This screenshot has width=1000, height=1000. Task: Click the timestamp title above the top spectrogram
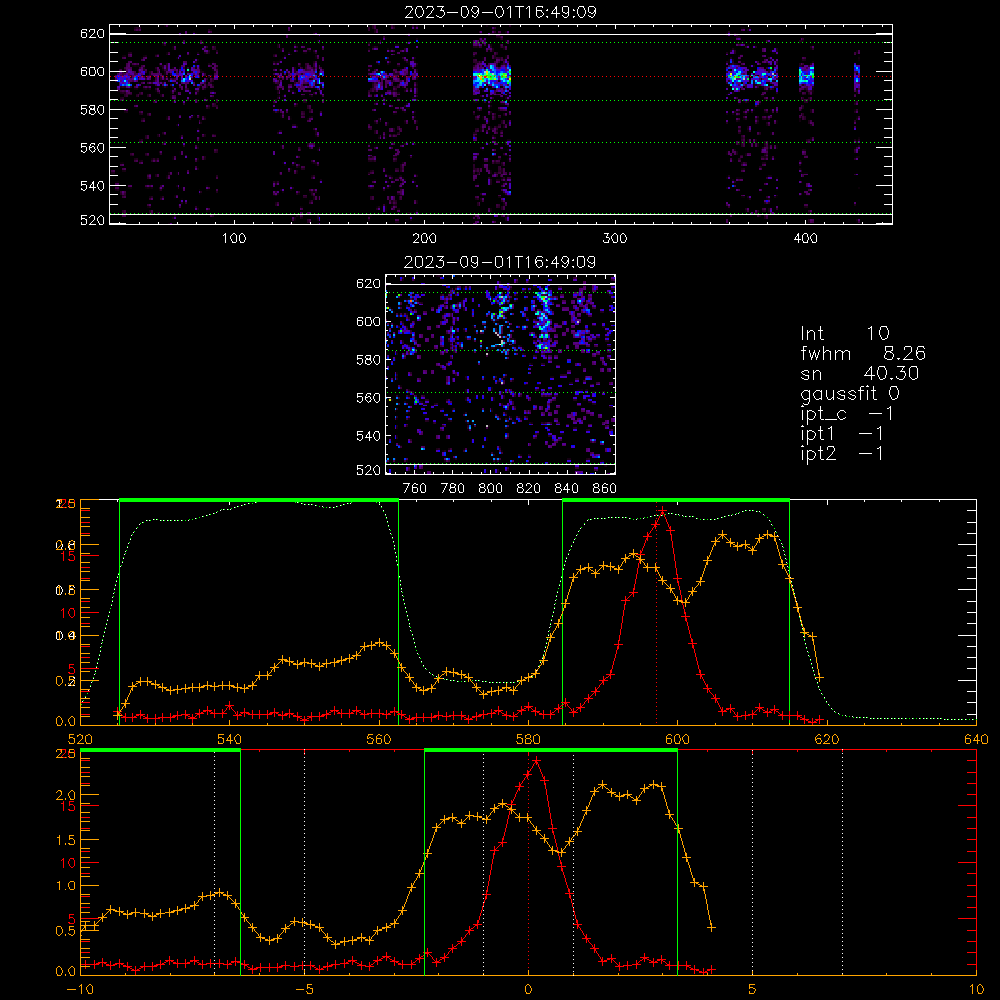(500, 12)
